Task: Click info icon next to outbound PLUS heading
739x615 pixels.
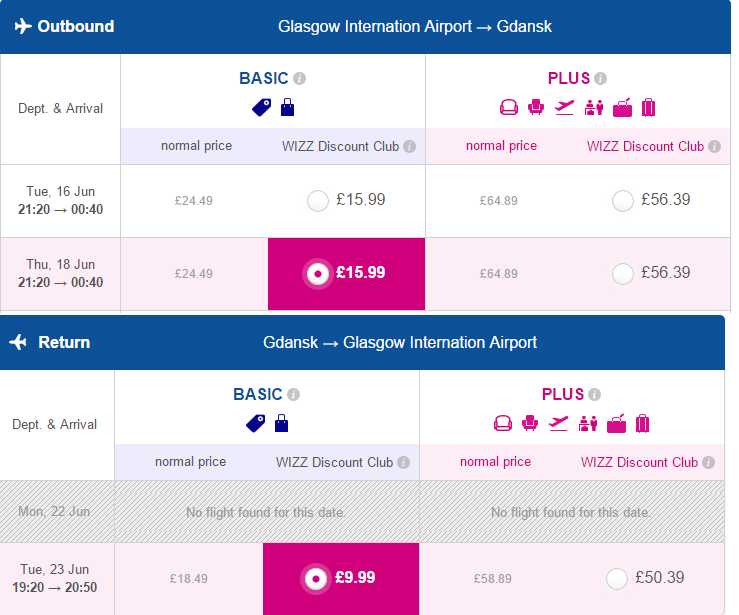Action: pos(600,78)
